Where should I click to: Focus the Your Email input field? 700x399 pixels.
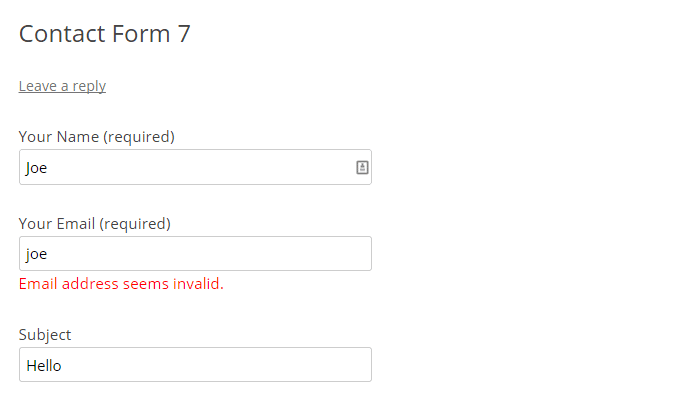click(x=195, y=254)
